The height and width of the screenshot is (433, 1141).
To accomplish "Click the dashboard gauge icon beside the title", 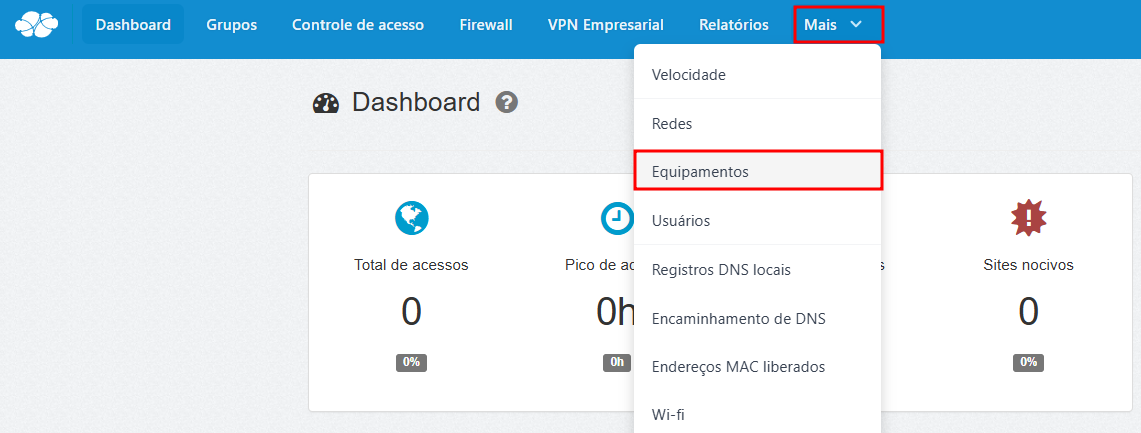I will [327, 103].
